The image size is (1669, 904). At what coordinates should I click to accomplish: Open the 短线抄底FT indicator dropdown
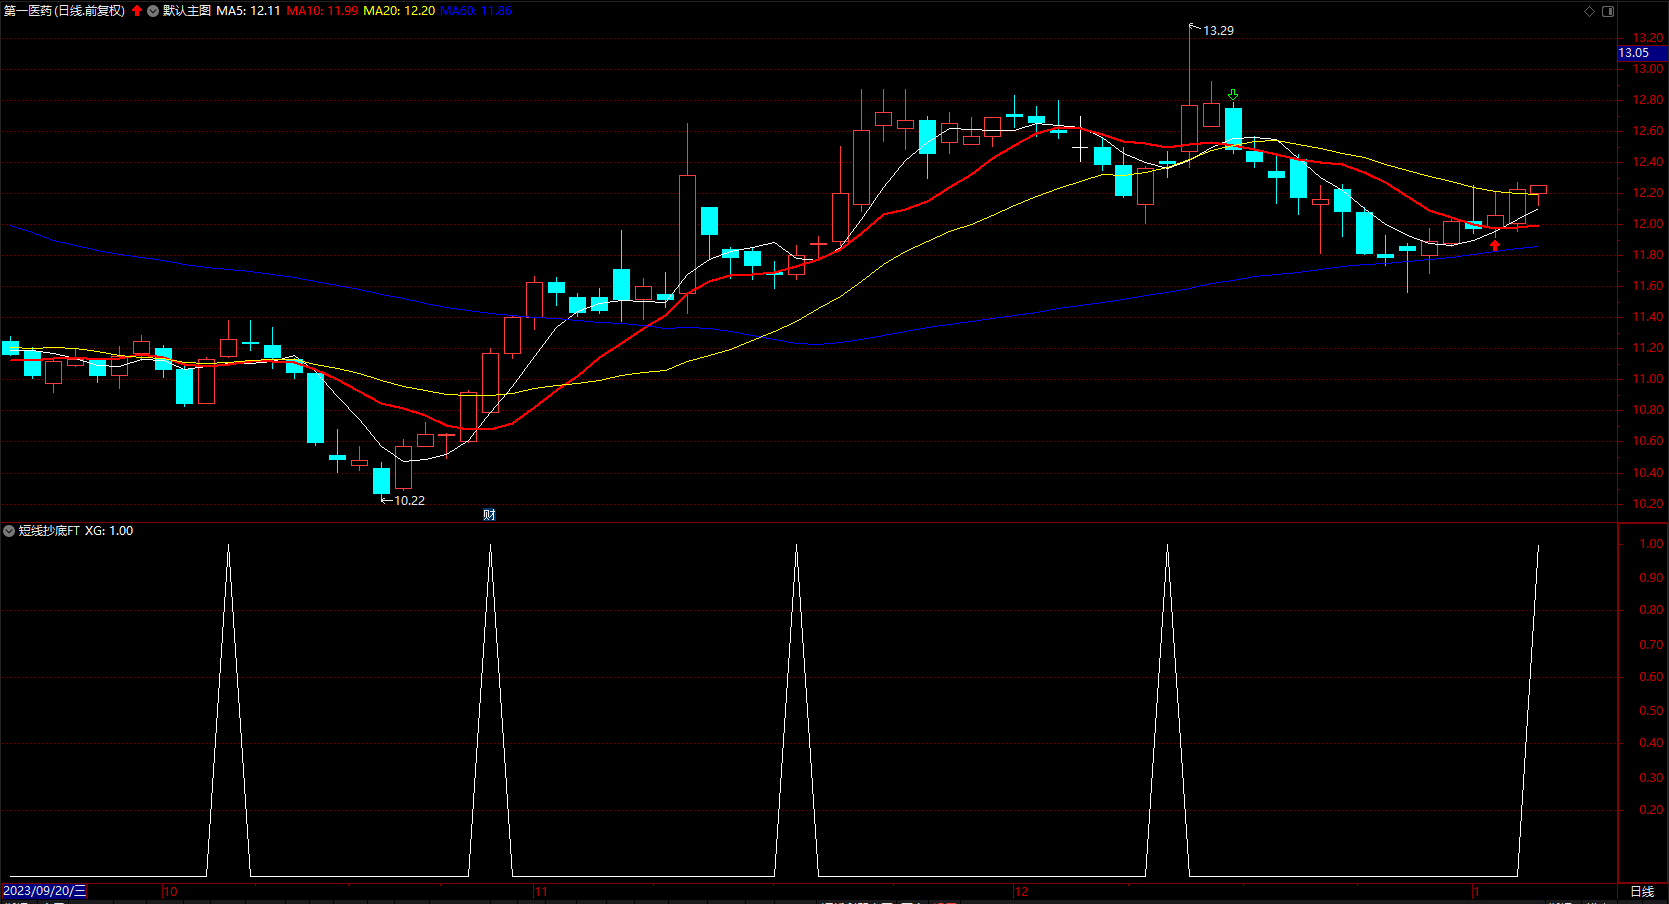tap(9, 531)
